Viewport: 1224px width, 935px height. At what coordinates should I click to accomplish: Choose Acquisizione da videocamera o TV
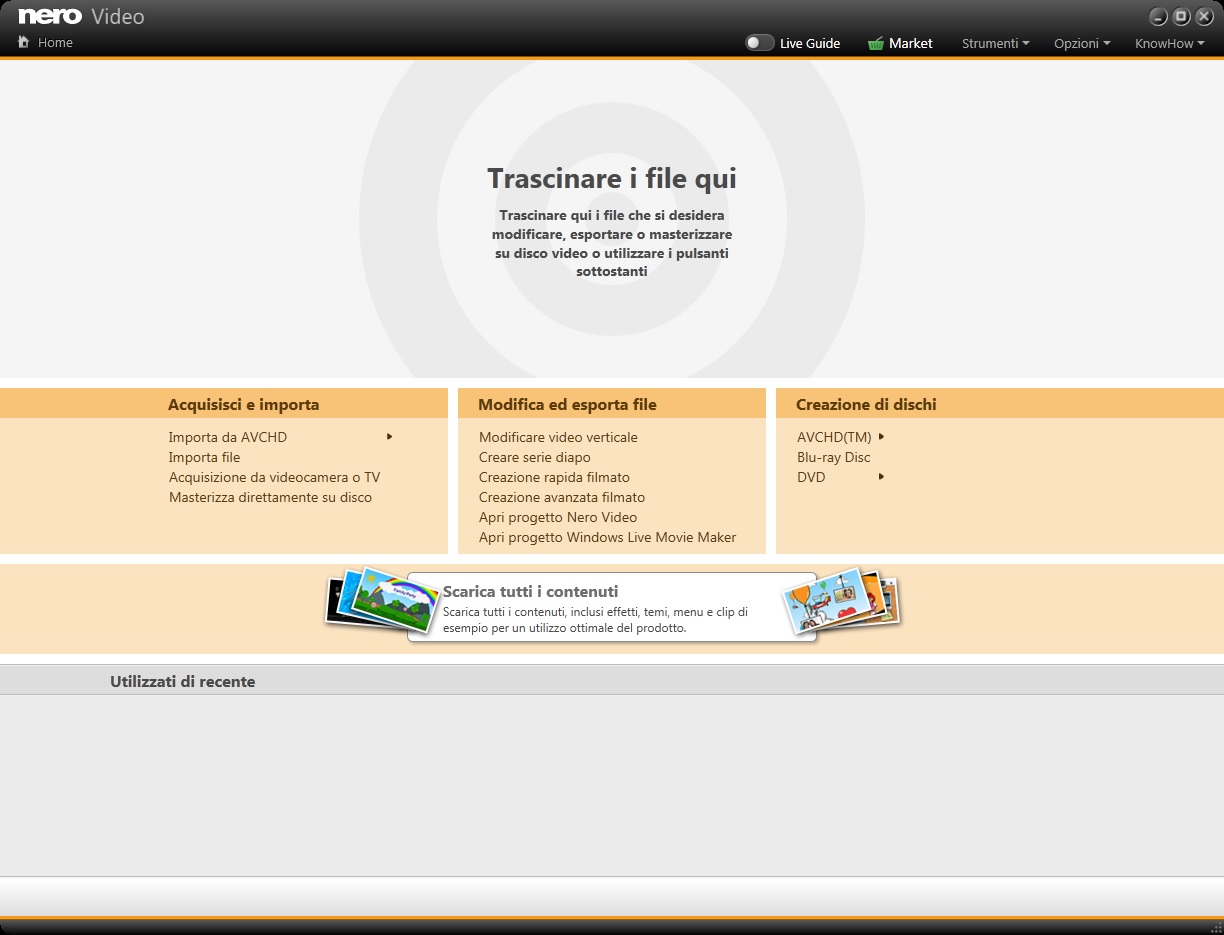(x=274, y=477)
